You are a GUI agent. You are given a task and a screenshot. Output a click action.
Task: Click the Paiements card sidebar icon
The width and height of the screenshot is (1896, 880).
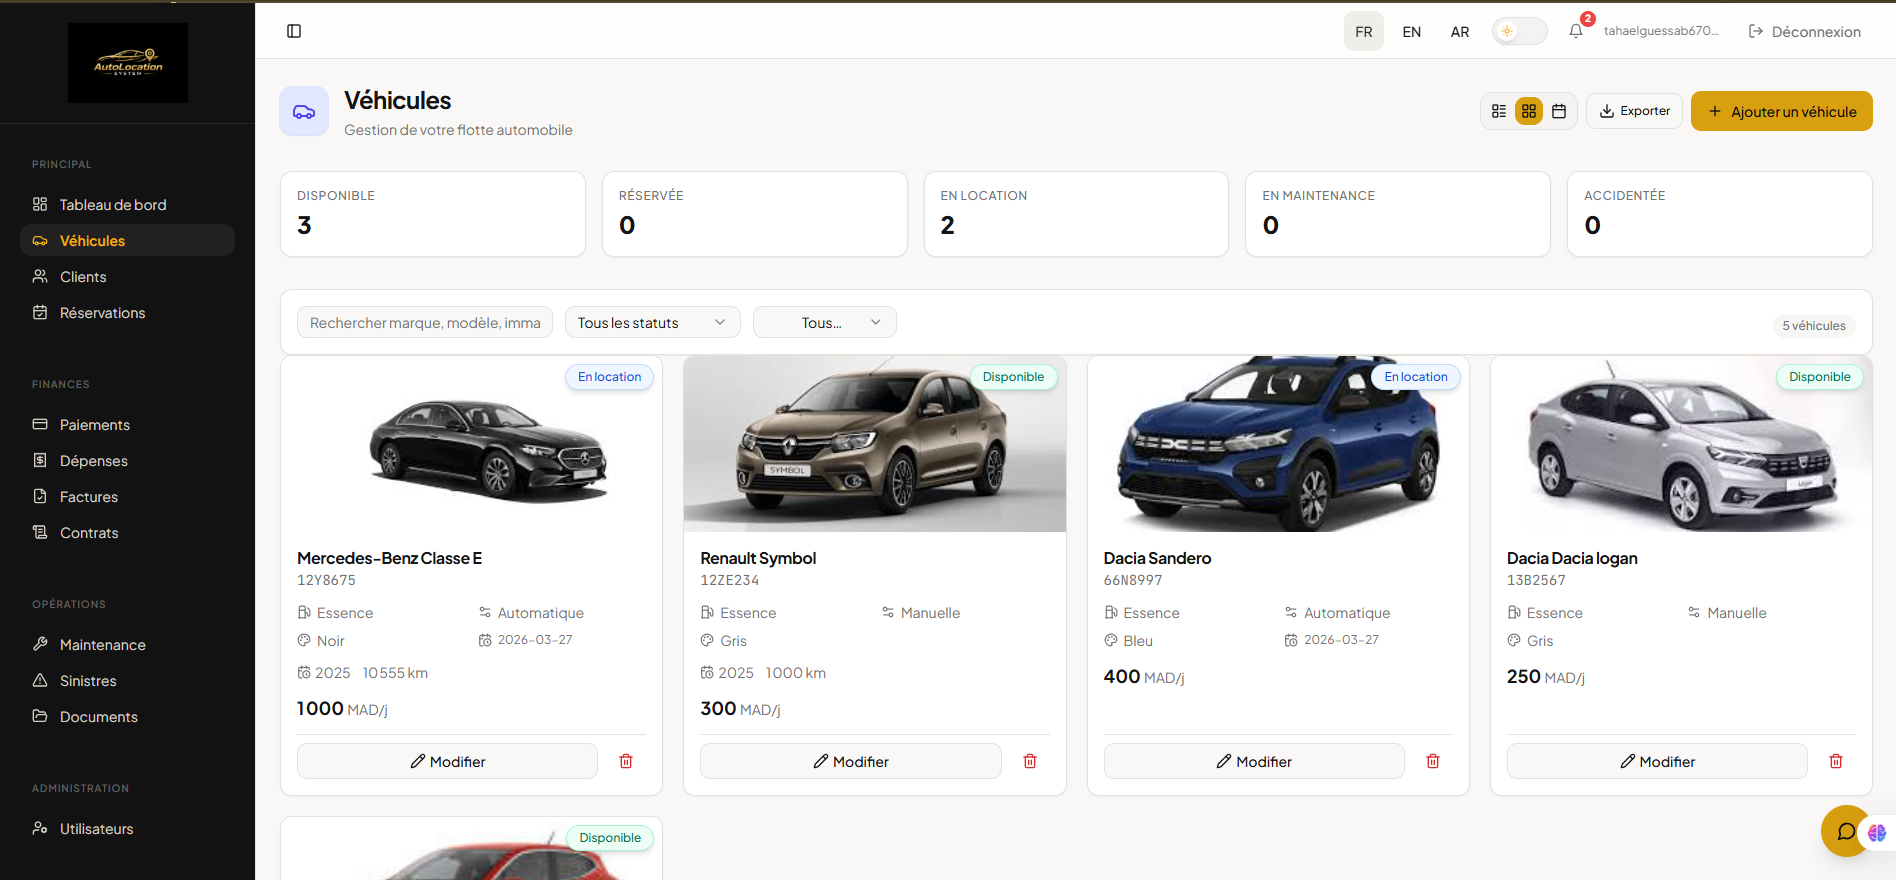click(x=40, y=424)
